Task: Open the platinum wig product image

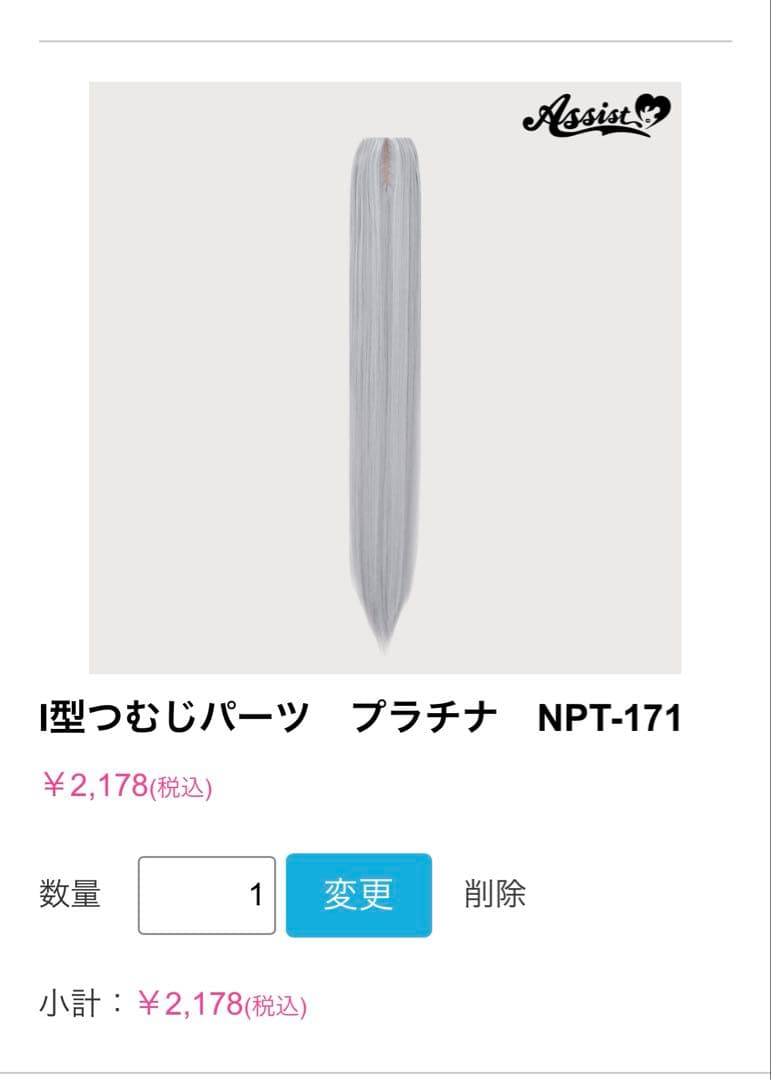Action: [x=385, y=377]
